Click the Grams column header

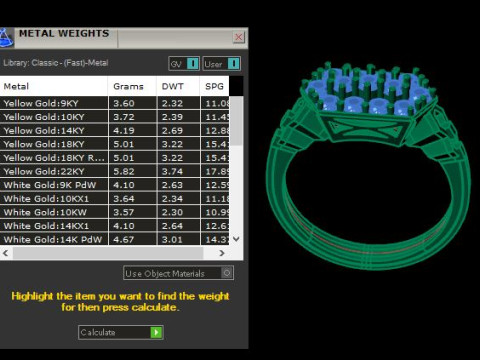(132, 86)
